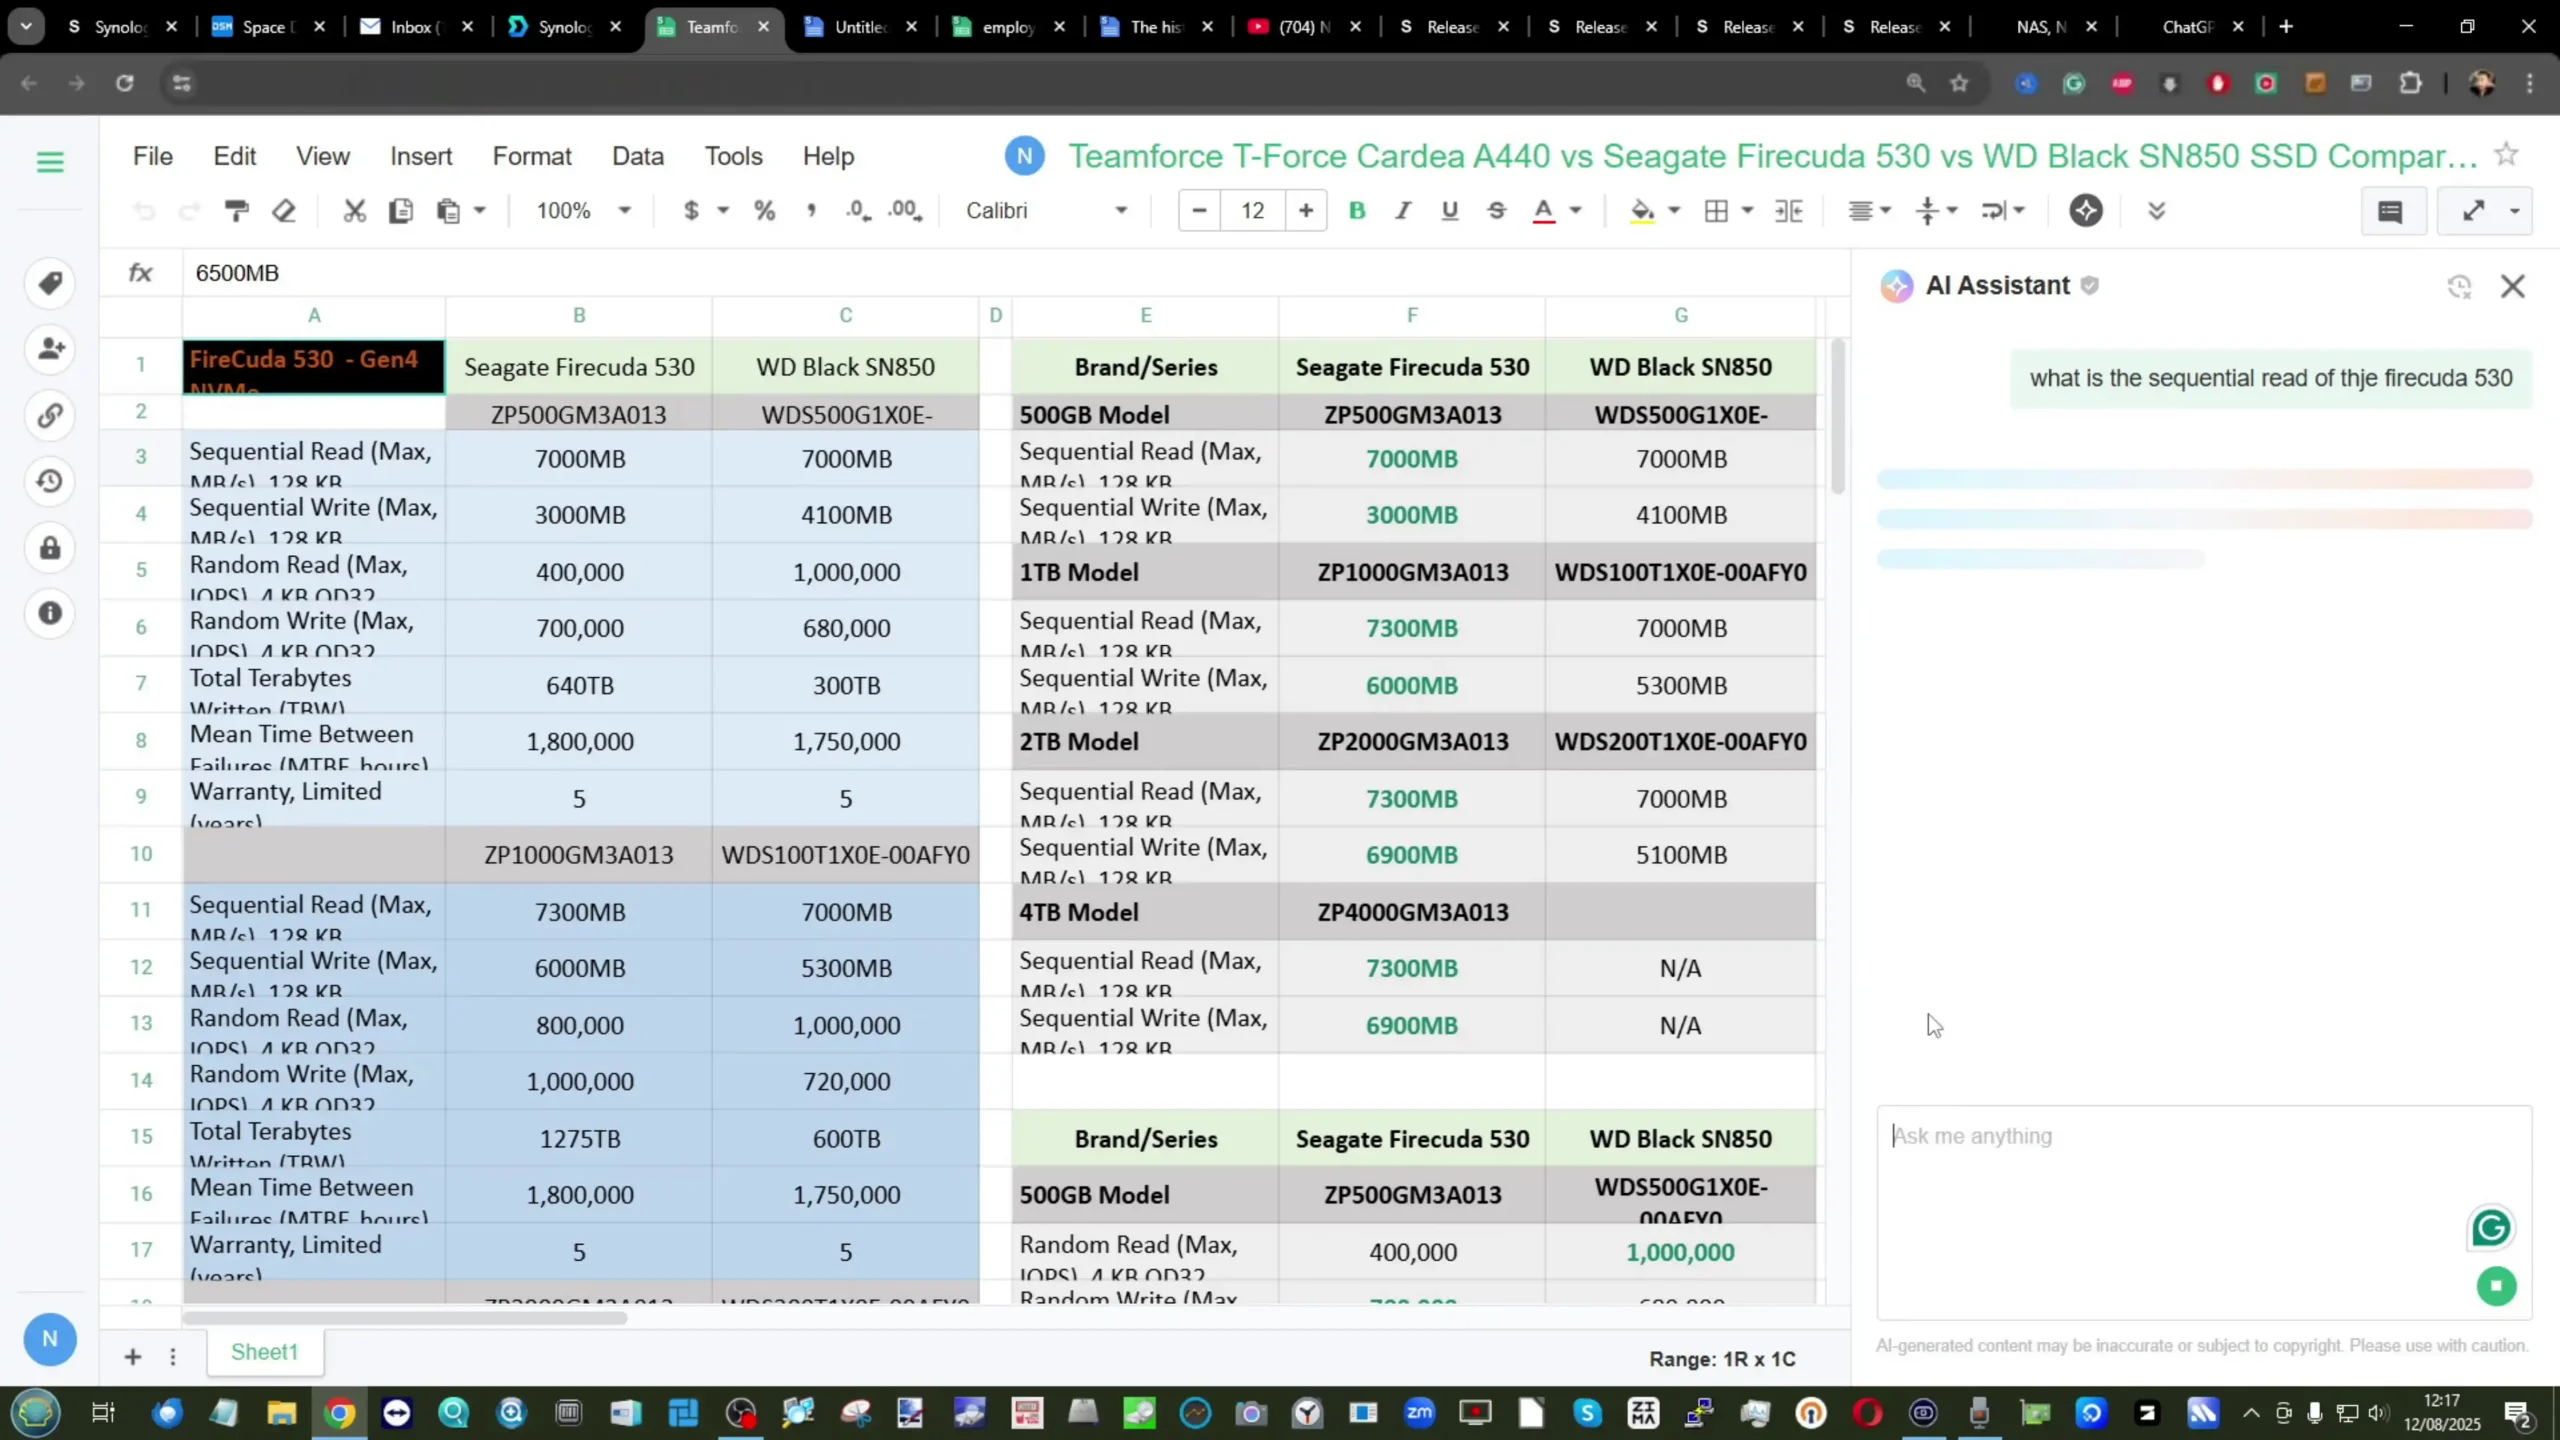Open the File menu
Screen dimensions: 2560x1440
pyautogui.click(x=153, y=157)
